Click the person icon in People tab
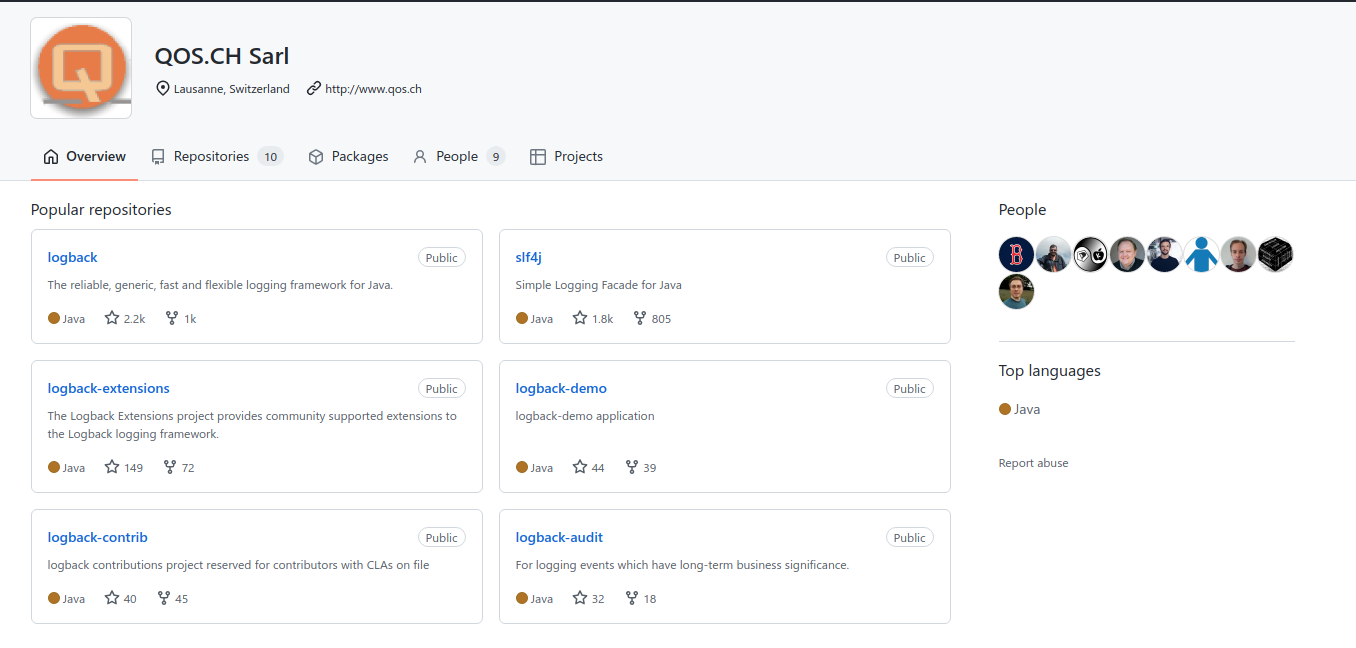This screenshot has width=1356, height=648. pyautogui.click(x=420, y=157)
